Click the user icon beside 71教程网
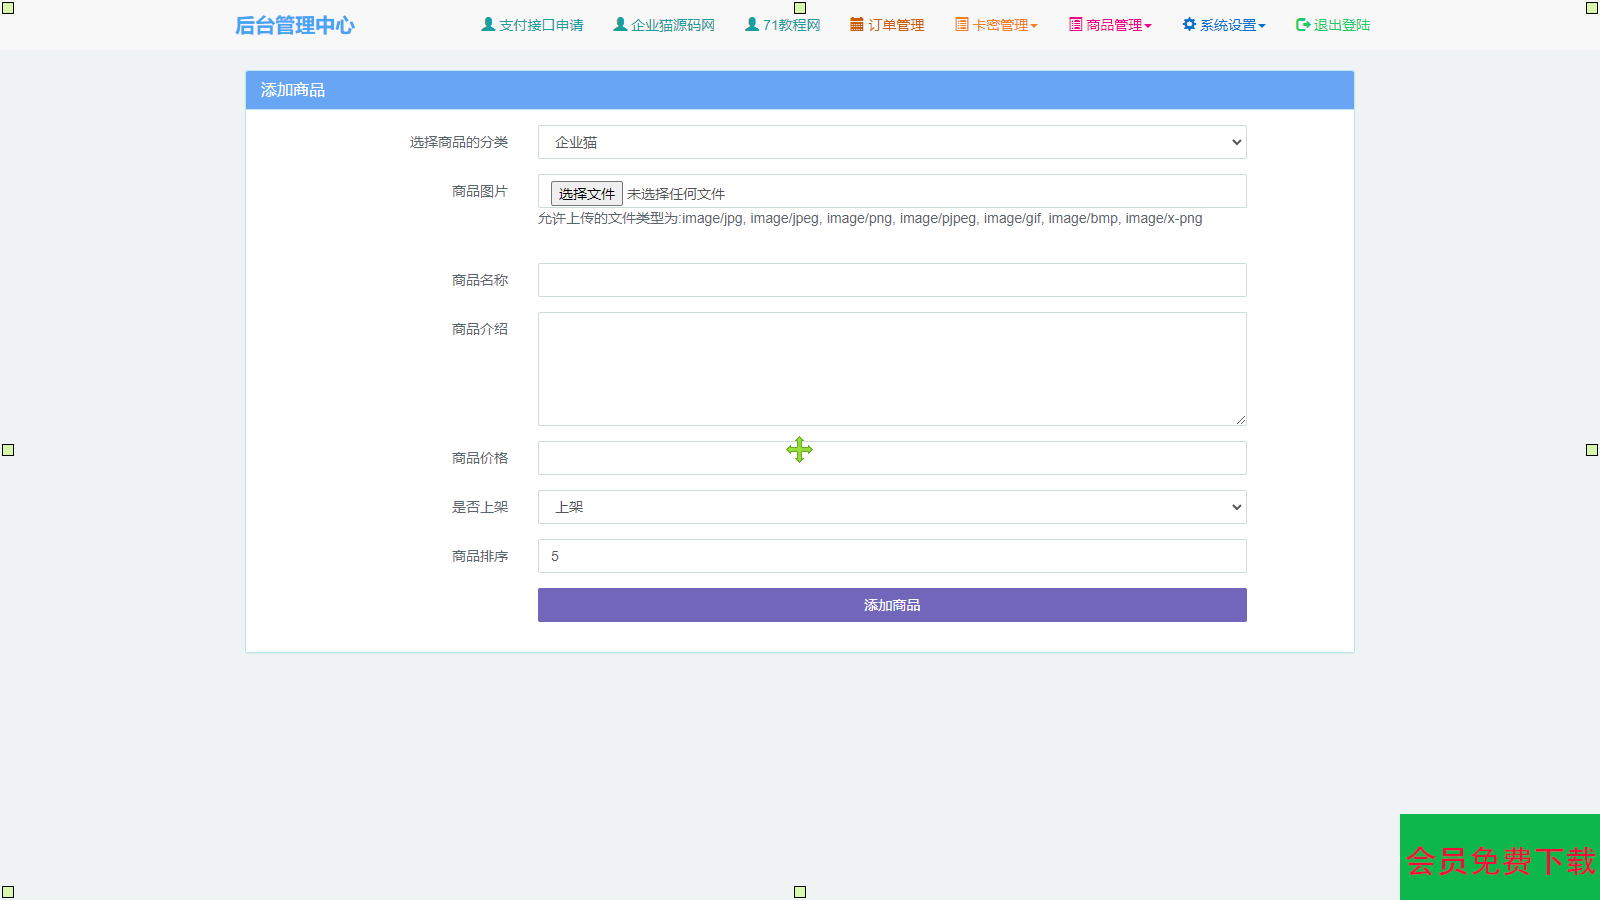Viewport: 1600px width, 900px height. [752, 24]
